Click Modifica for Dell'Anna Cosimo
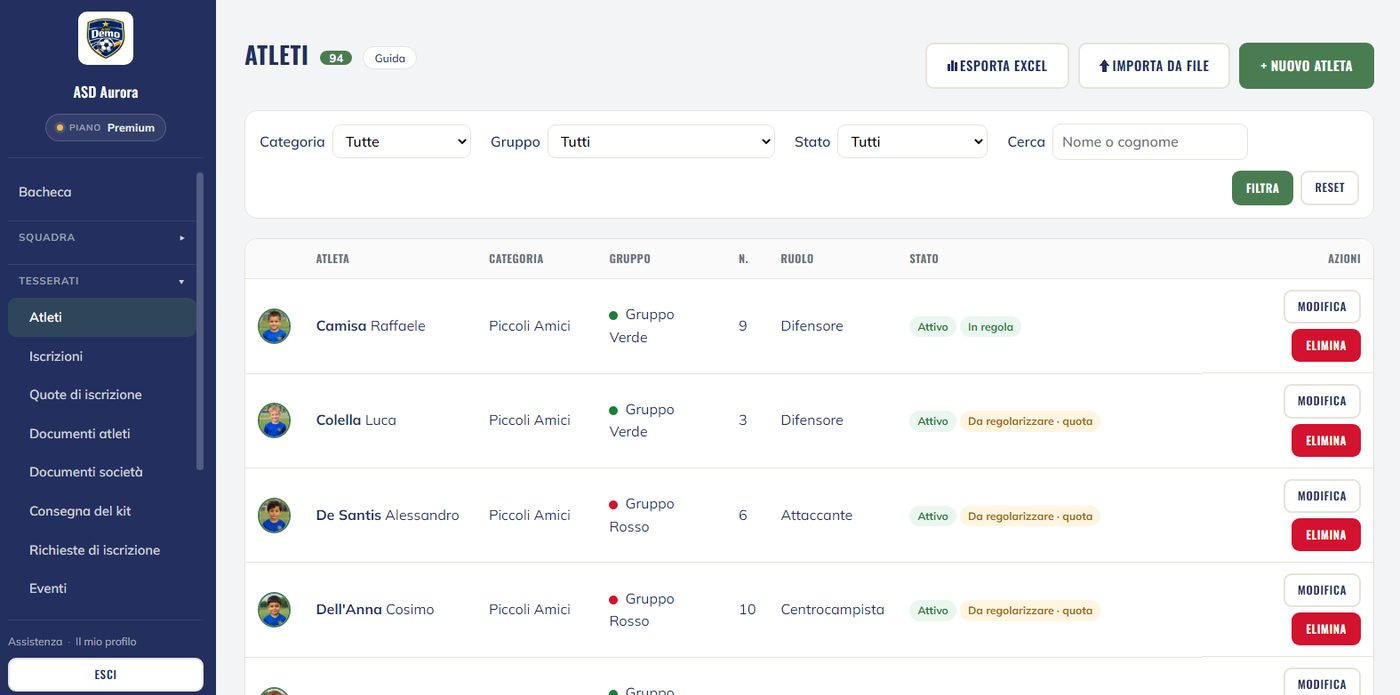This screenshot has height=695, width=1400. click(x=1322, y=590)
